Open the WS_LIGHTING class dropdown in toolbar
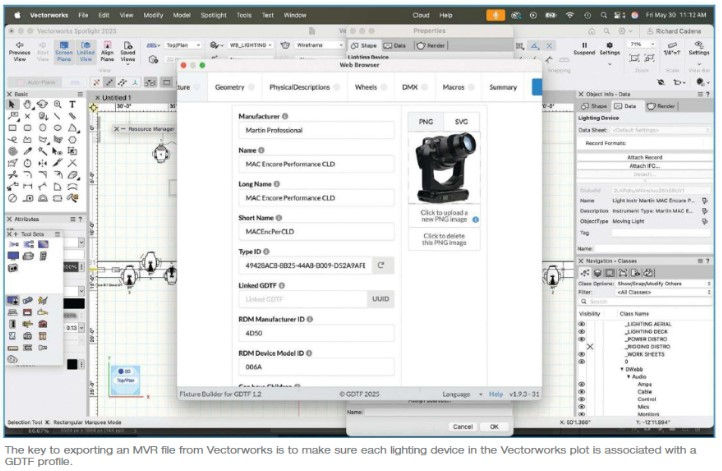The height and width of the screenshot is (471, 722). pos(250,45)
